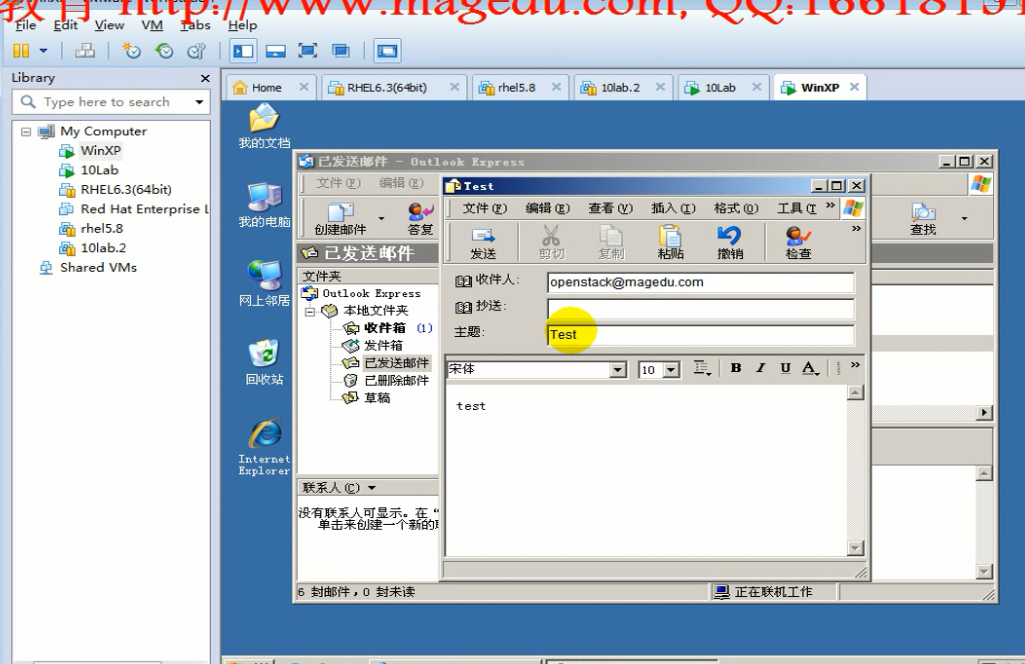Click VMware take snapshot icon
Screen dimensions: 1025x664
pos(131,50)
